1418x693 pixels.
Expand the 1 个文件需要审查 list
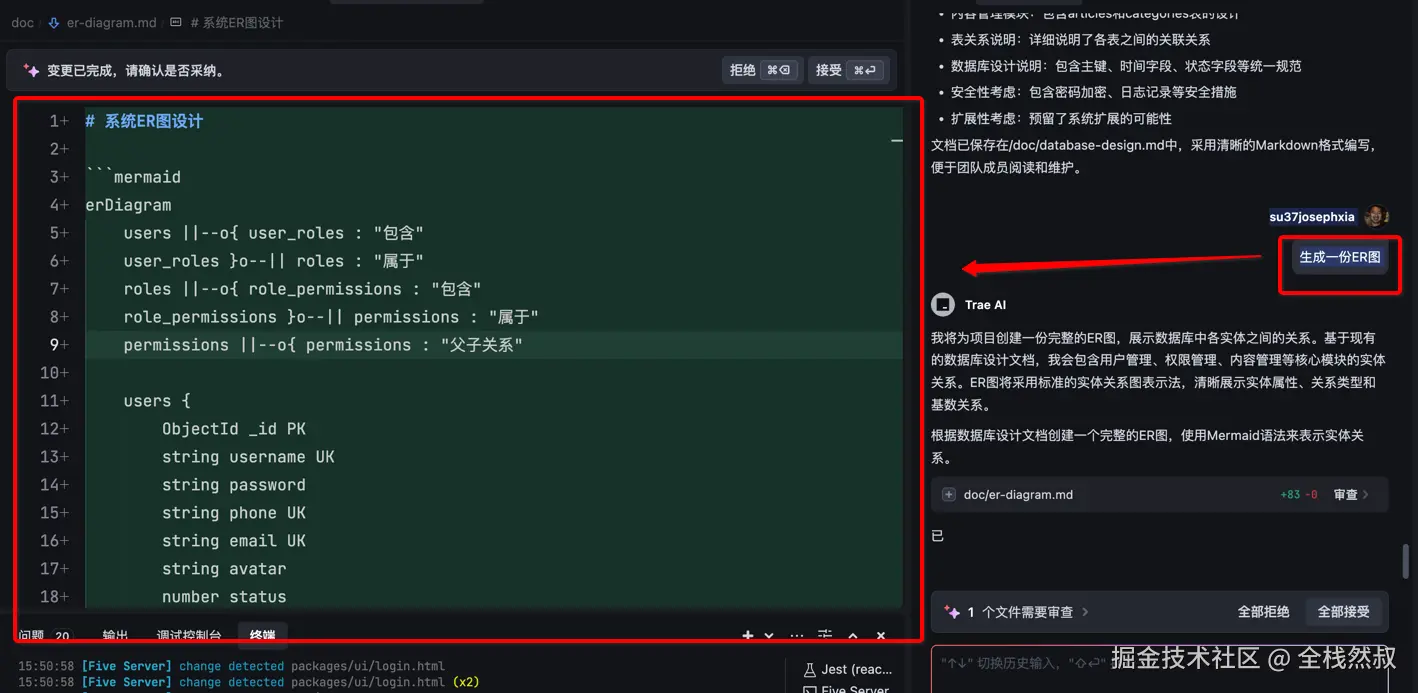click(1085, 612)
